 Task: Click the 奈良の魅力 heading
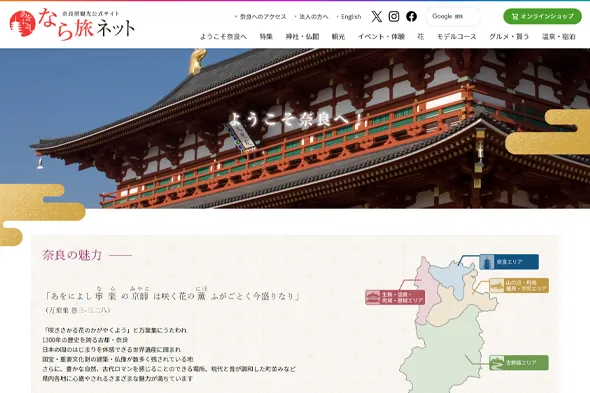click(72, 255)
